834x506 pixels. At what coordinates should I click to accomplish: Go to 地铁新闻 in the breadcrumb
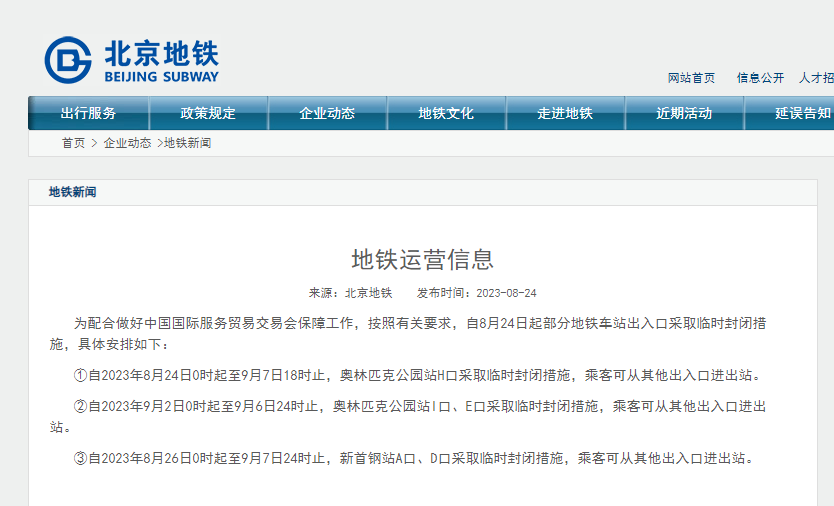coord(188,143)
